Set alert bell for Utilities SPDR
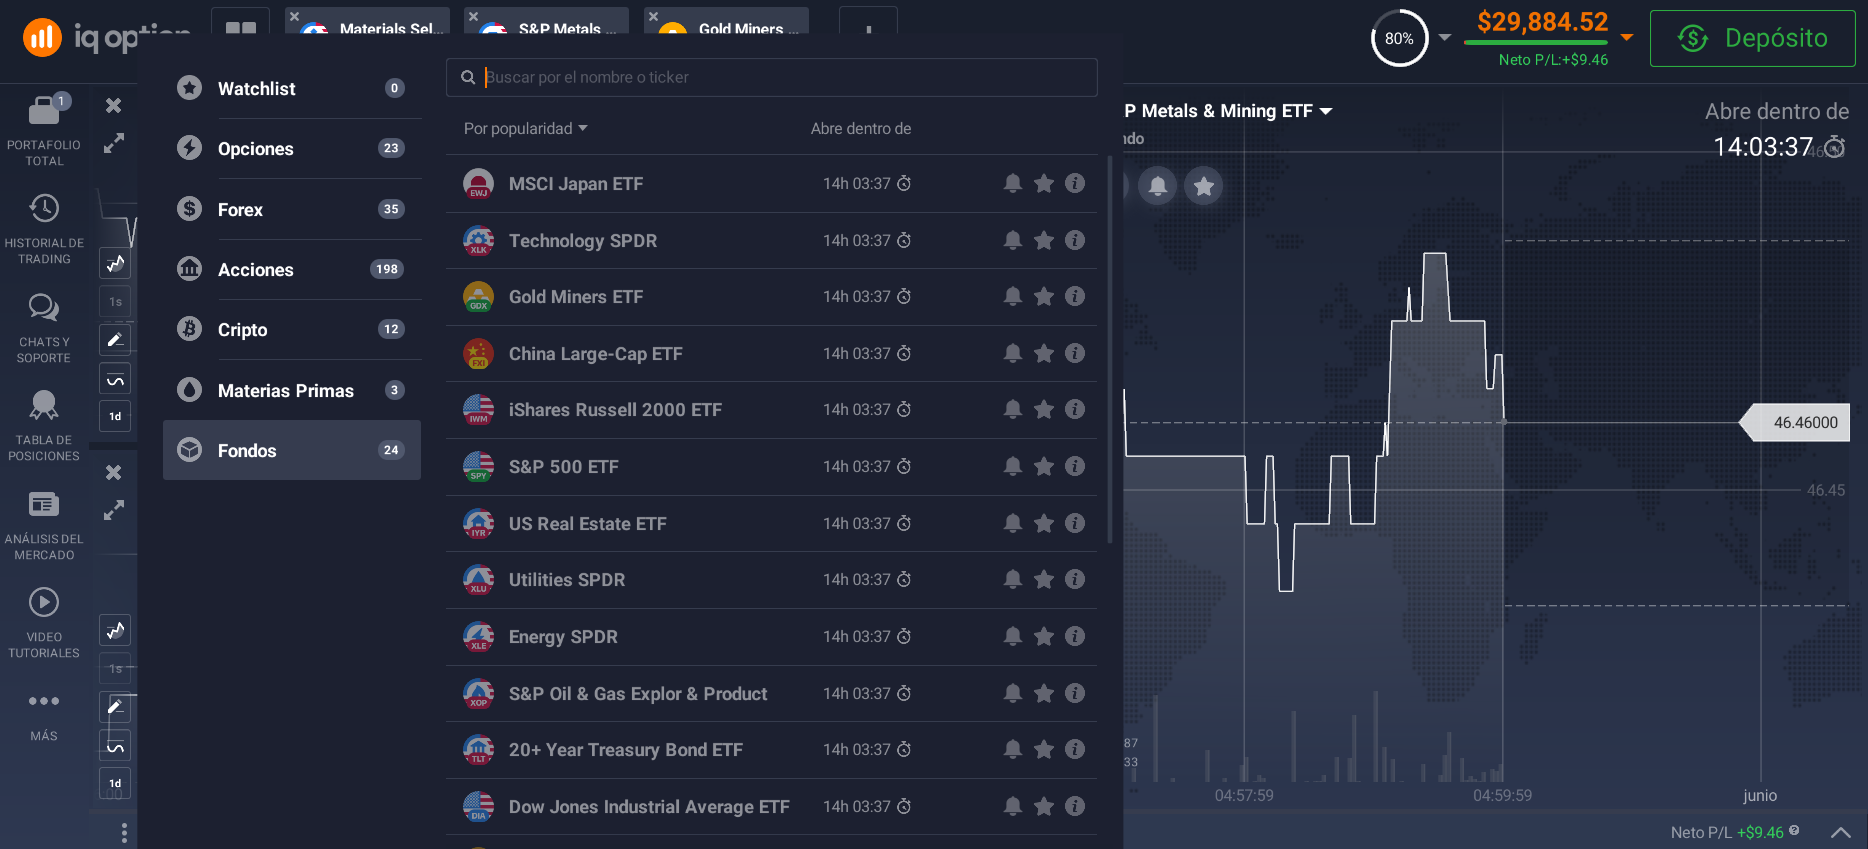The image size is (1868, 849). point(1013,579)
